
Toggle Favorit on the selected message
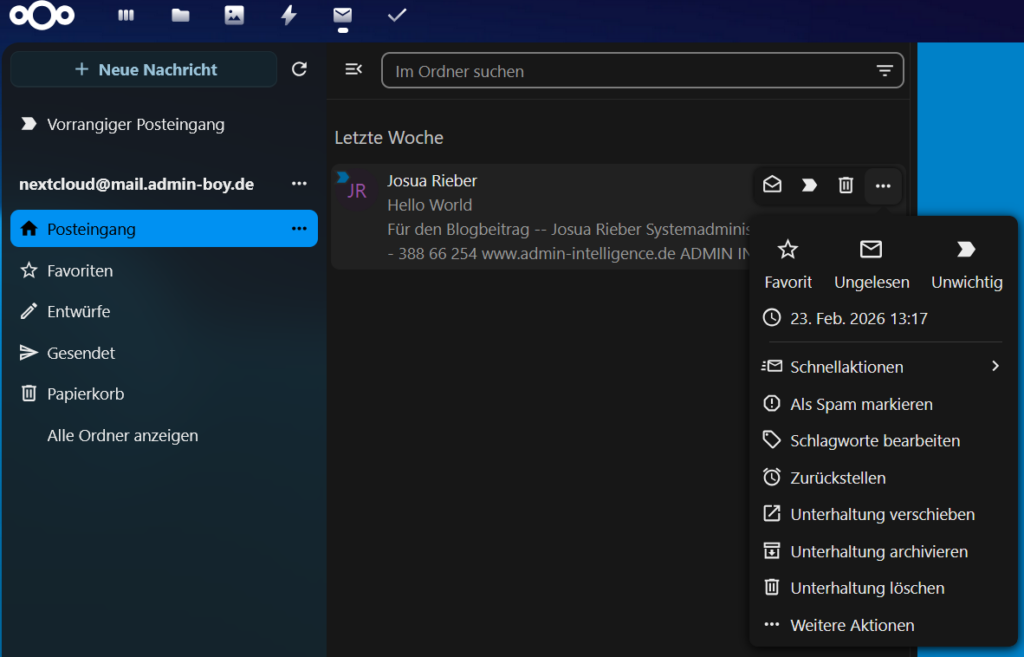tap(787, 261)
